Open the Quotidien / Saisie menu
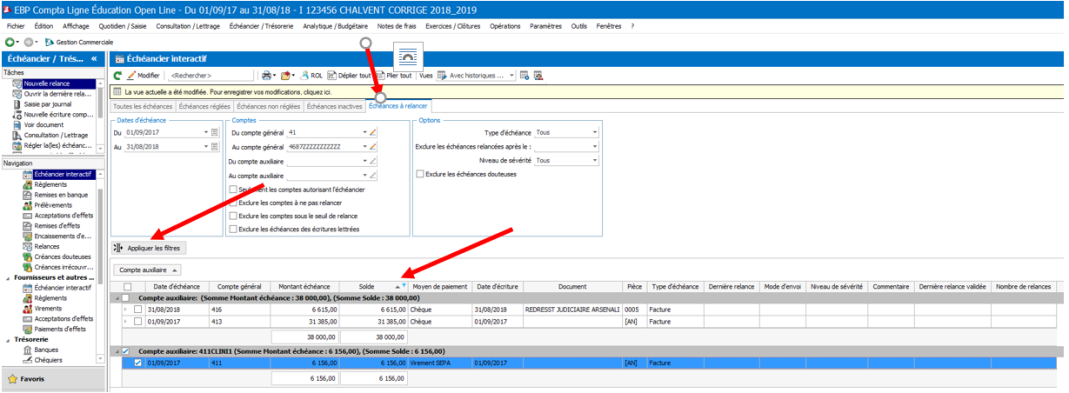 point(123,26)
